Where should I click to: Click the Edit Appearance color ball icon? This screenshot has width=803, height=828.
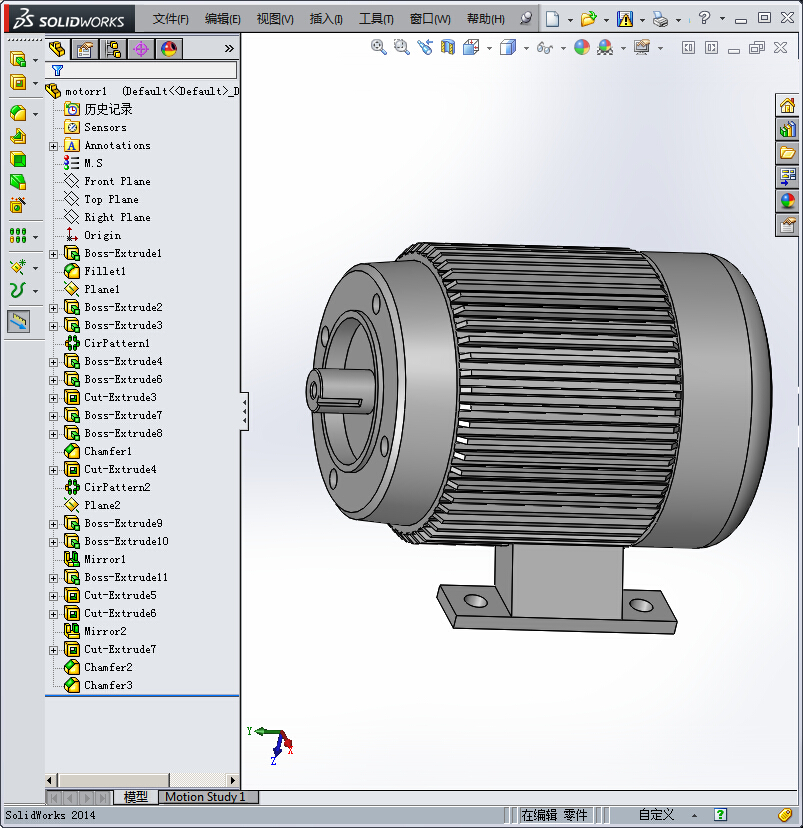coord(582,47)
